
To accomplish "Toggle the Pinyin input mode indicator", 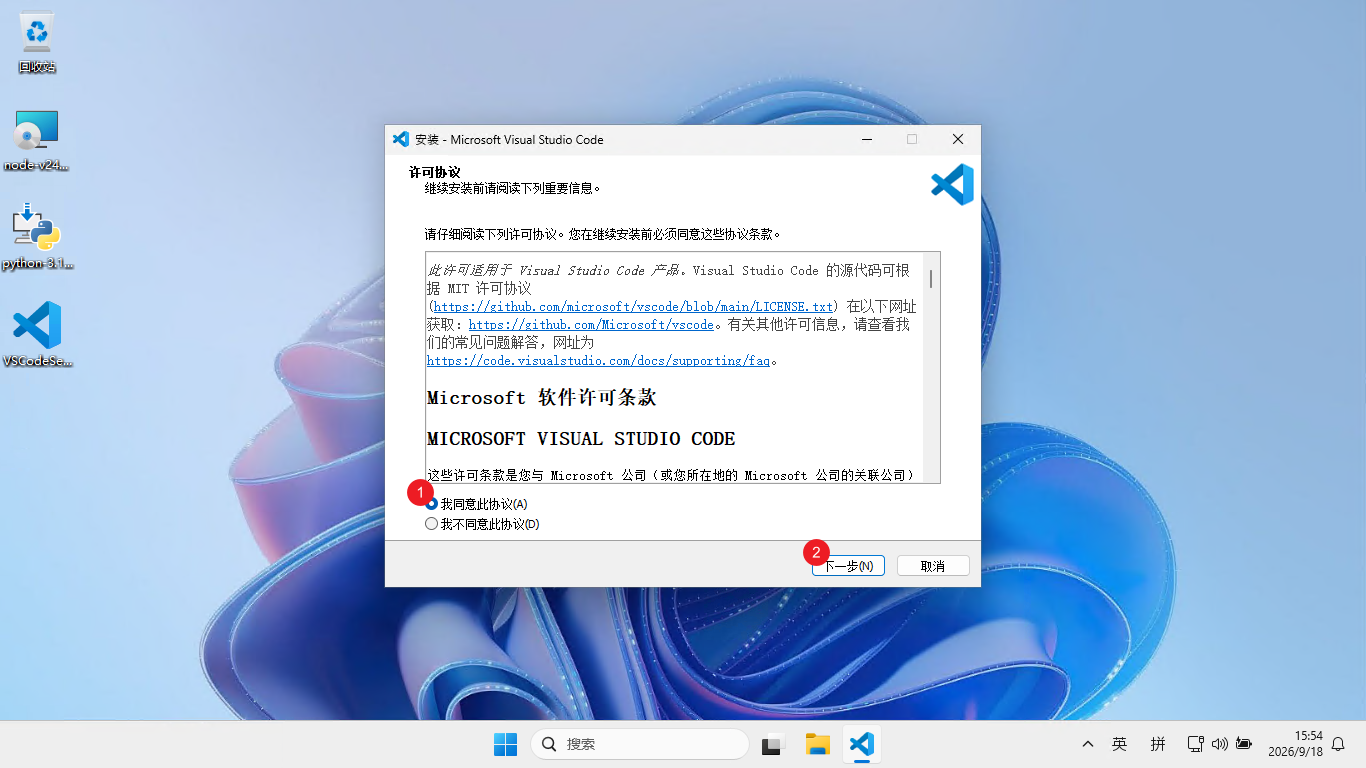I will (x=1158, y=744).
